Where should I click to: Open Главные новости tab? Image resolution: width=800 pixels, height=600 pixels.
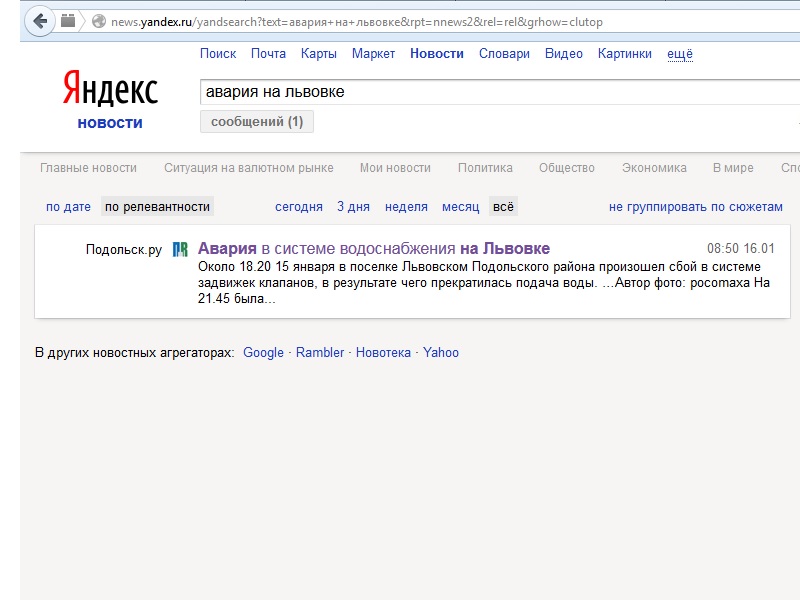click(88, 168)
